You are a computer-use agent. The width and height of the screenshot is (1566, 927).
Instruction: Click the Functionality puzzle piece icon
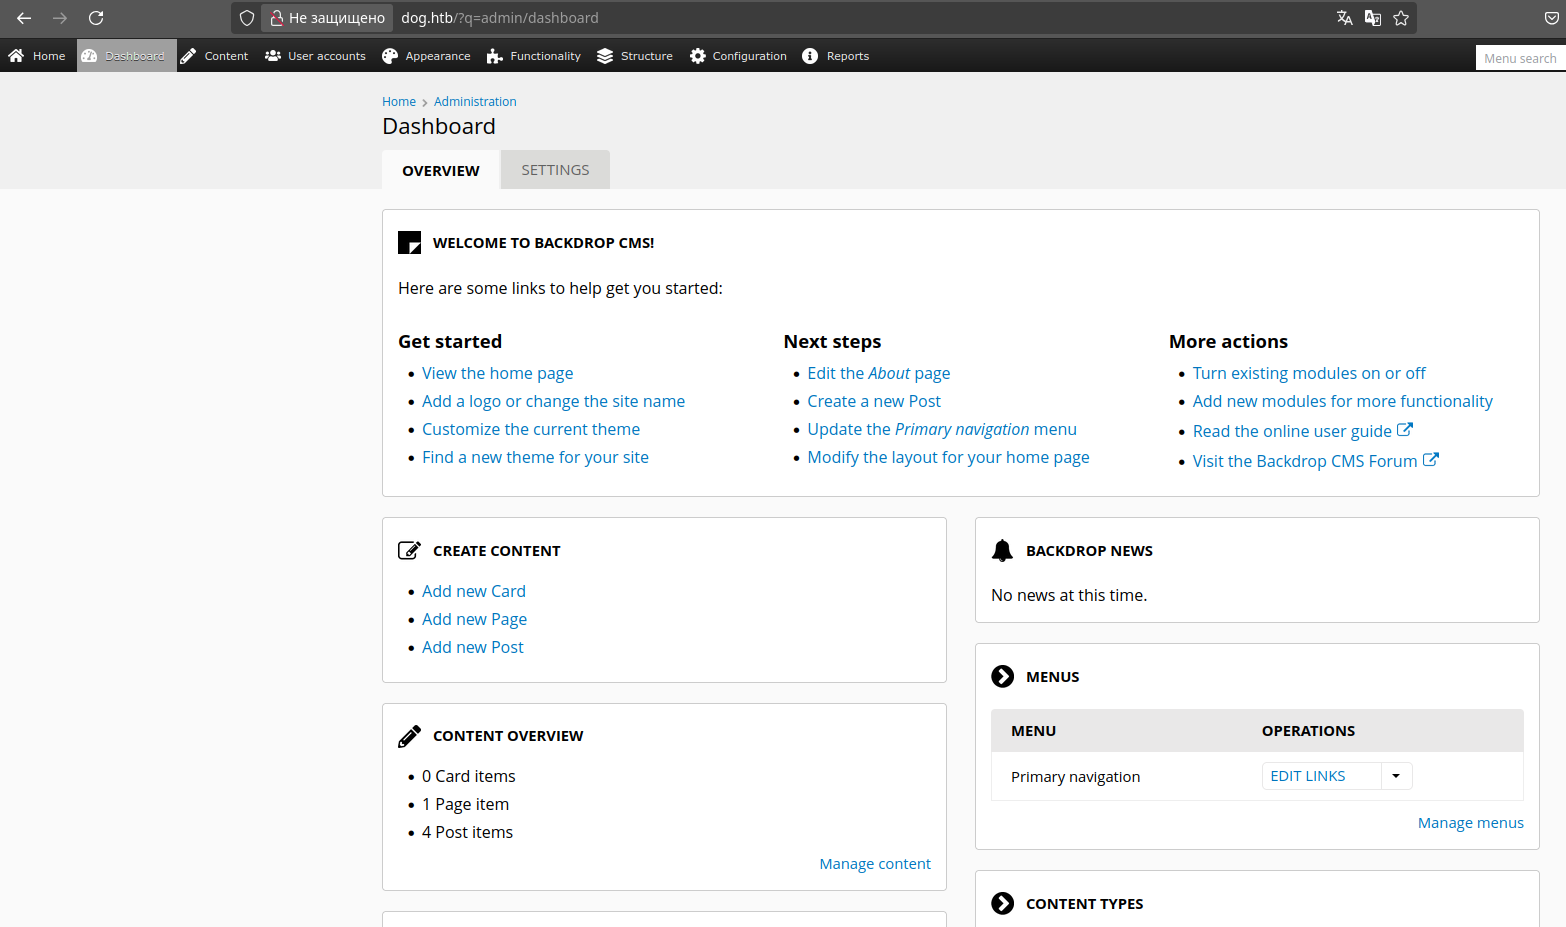tap(494, 56)
